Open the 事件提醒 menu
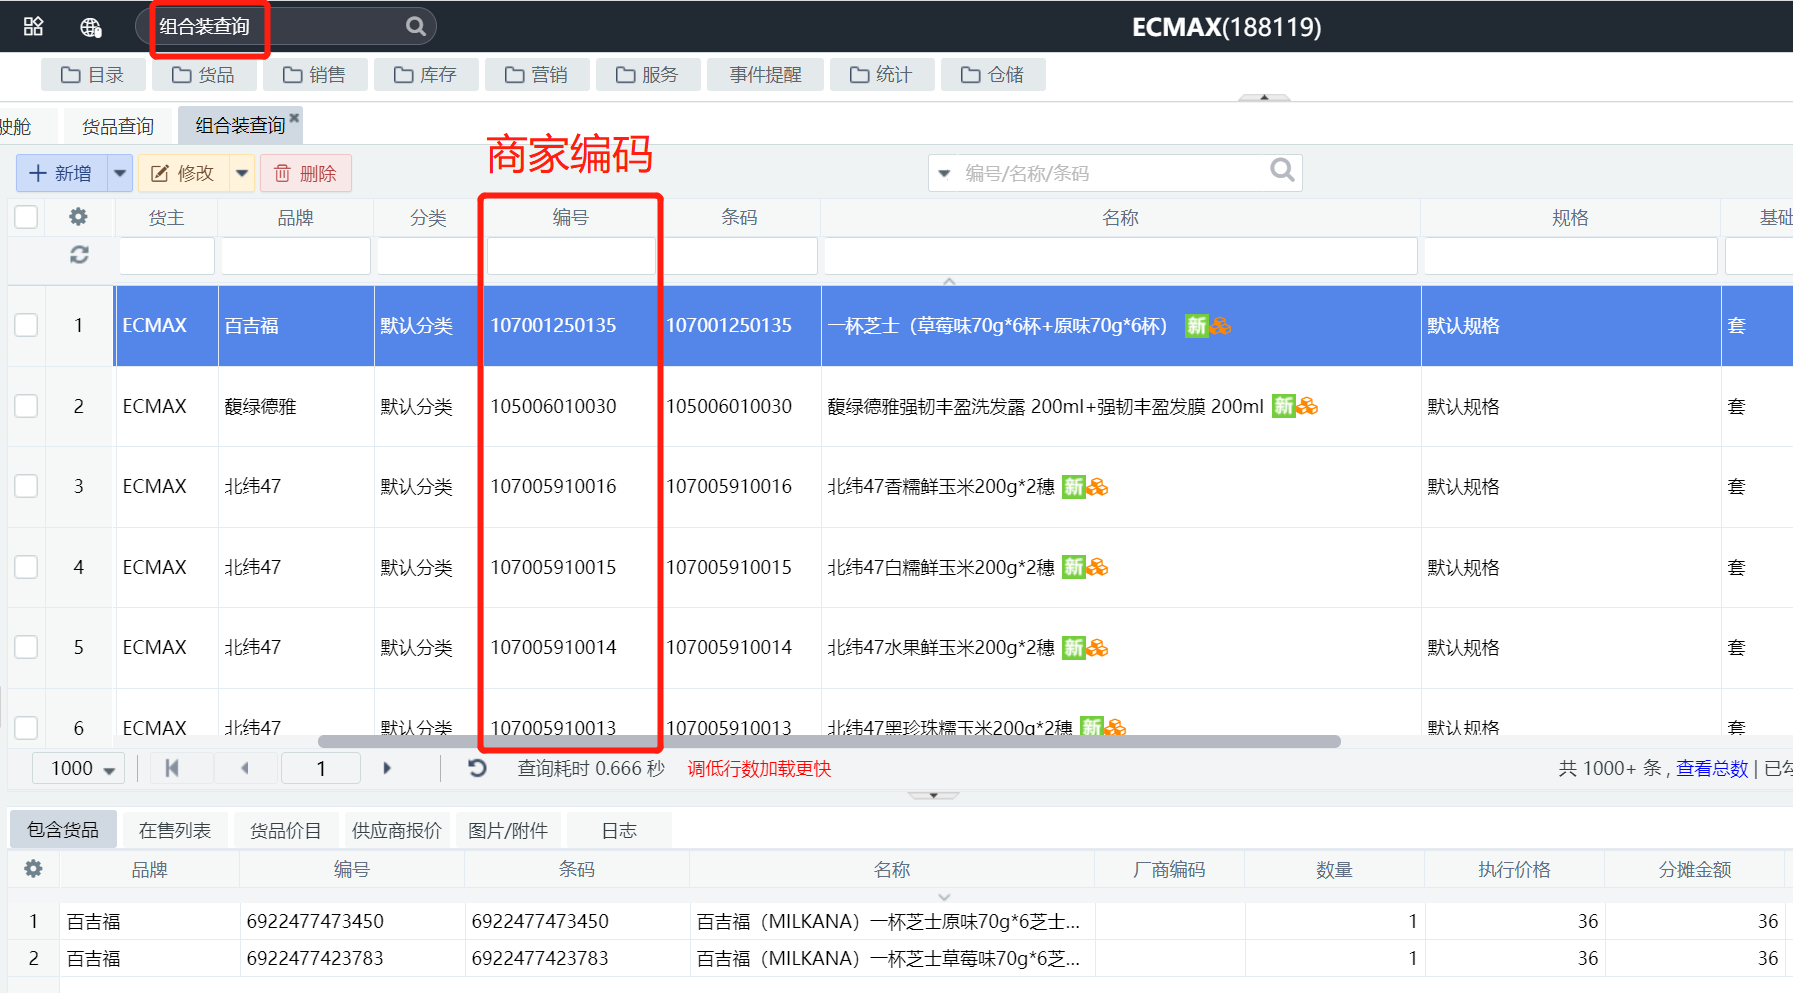This screenshot has height=993, width=1793. point(765,75)
